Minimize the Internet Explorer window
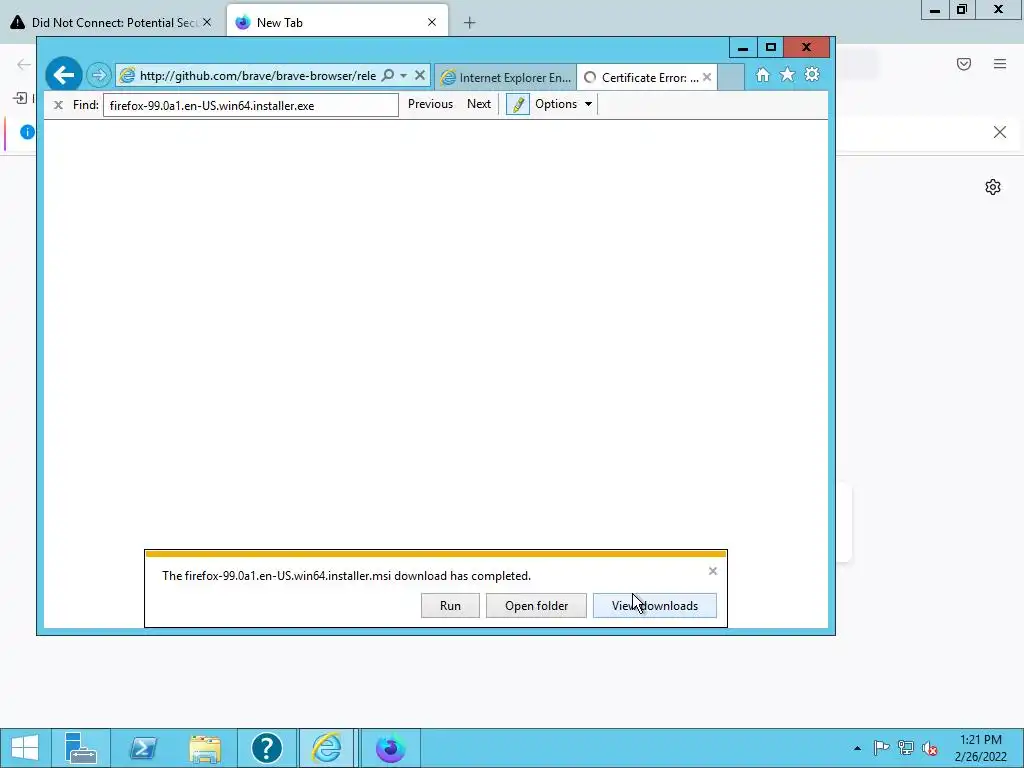This screenshot has height=768, width=1024. click(743, 47)
